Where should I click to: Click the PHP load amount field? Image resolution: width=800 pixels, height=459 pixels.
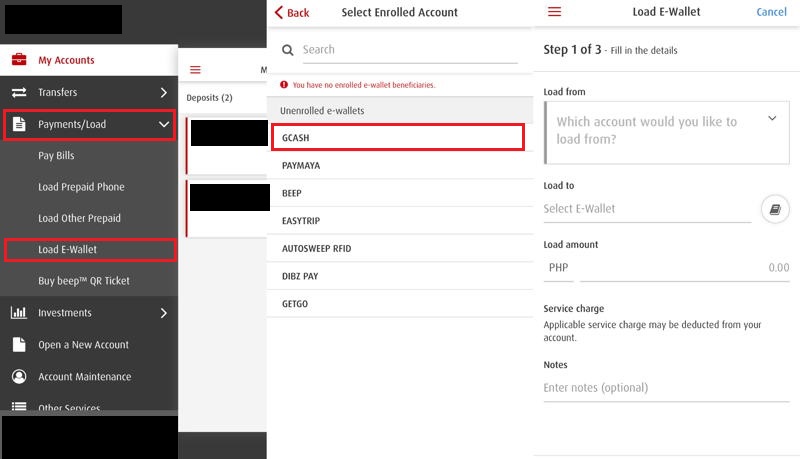[x=684, y=268]
